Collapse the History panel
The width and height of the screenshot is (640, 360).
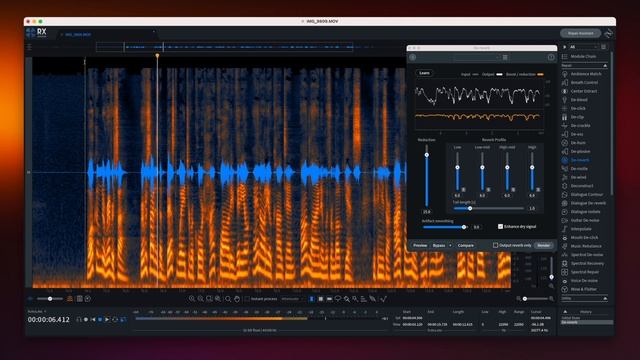click(565, 312)
